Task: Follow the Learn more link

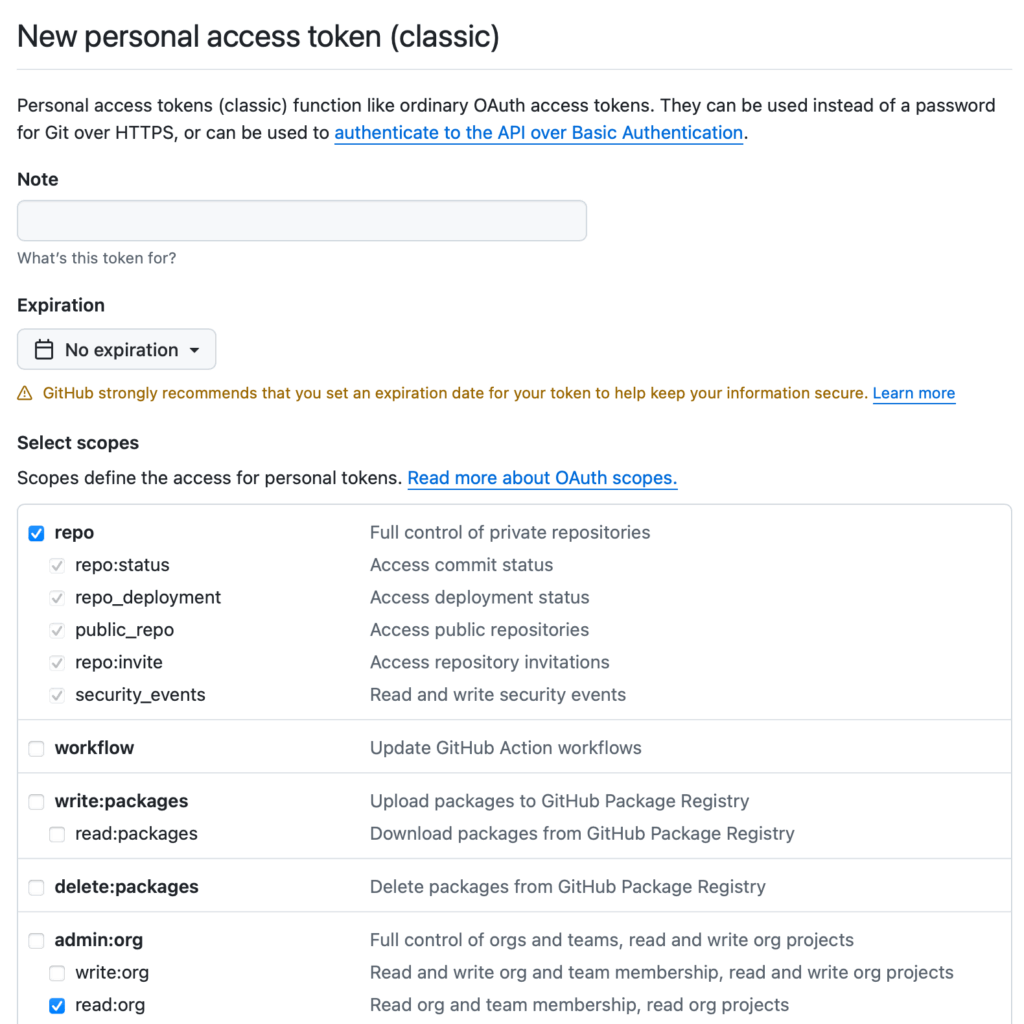Action: click(x=914, y=393)
